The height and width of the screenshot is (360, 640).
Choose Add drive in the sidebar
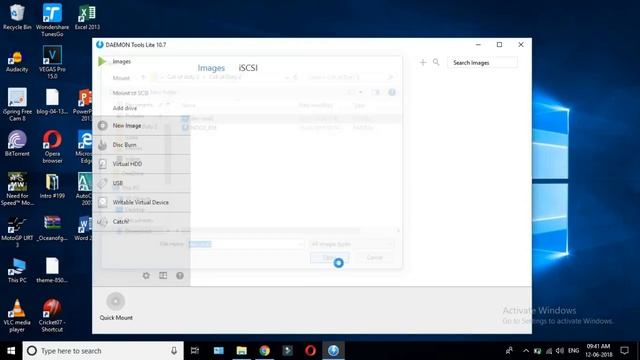(x=124, y=108)
